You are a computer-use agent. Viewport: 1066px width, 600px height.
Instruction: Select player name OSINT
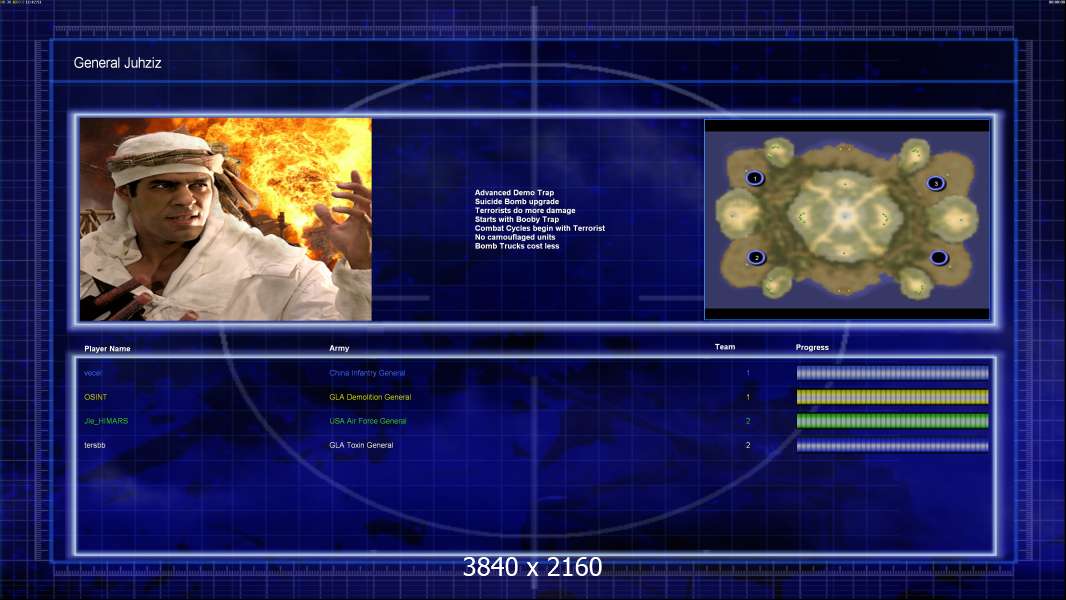(96, 397)
